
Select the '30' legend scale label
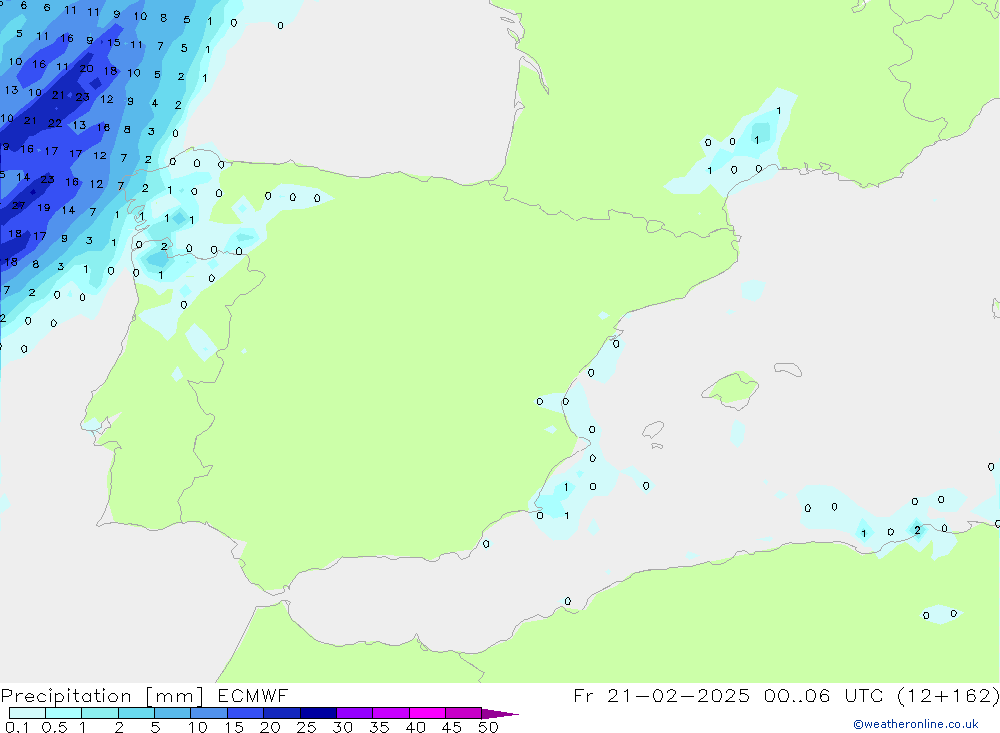pos(342,727)
